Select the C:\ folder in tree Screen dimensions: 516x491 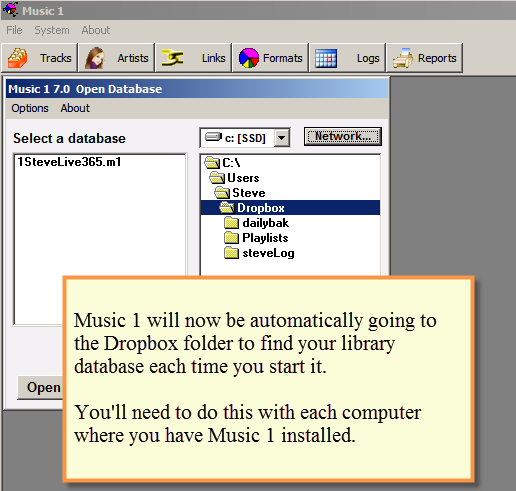tap(222, 163)
